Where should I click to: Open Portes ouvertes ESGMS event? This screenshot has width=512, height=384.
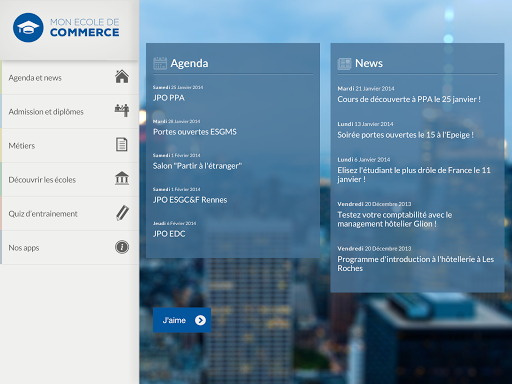click(x=195, y=132)
